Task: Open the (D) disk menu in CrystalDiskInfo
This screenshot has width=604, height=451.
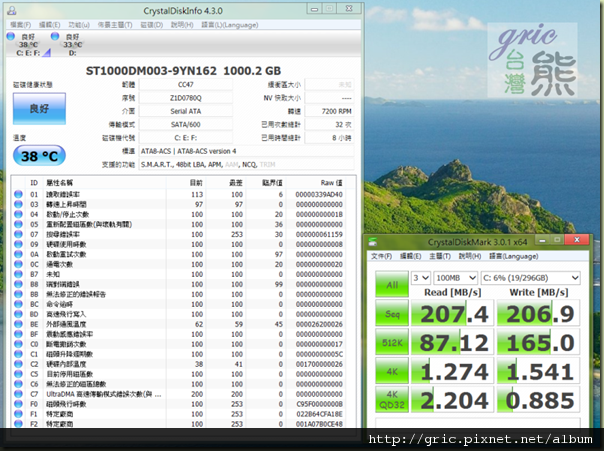Action: 151,25
